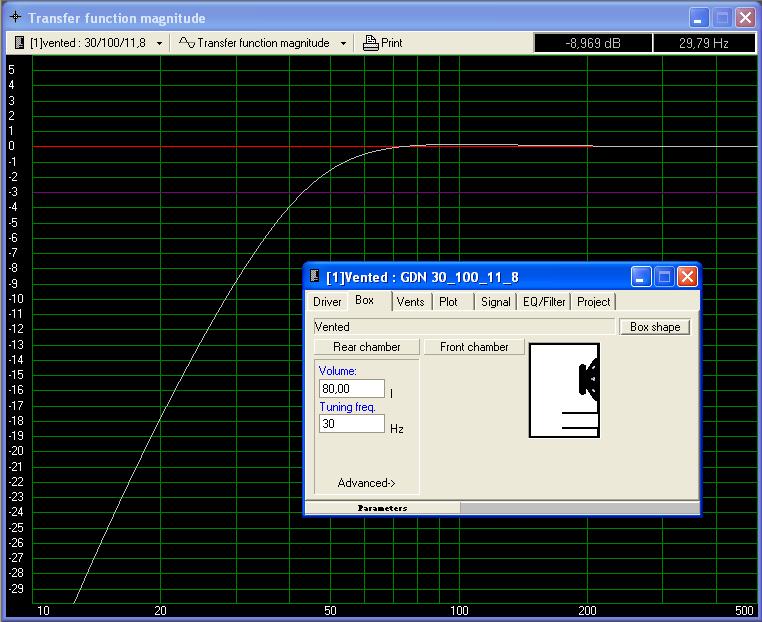This screenshot has height=622, width=762.
Task: Click the speaker box icon in the Vented dialog title
Action: pos(315,277)
